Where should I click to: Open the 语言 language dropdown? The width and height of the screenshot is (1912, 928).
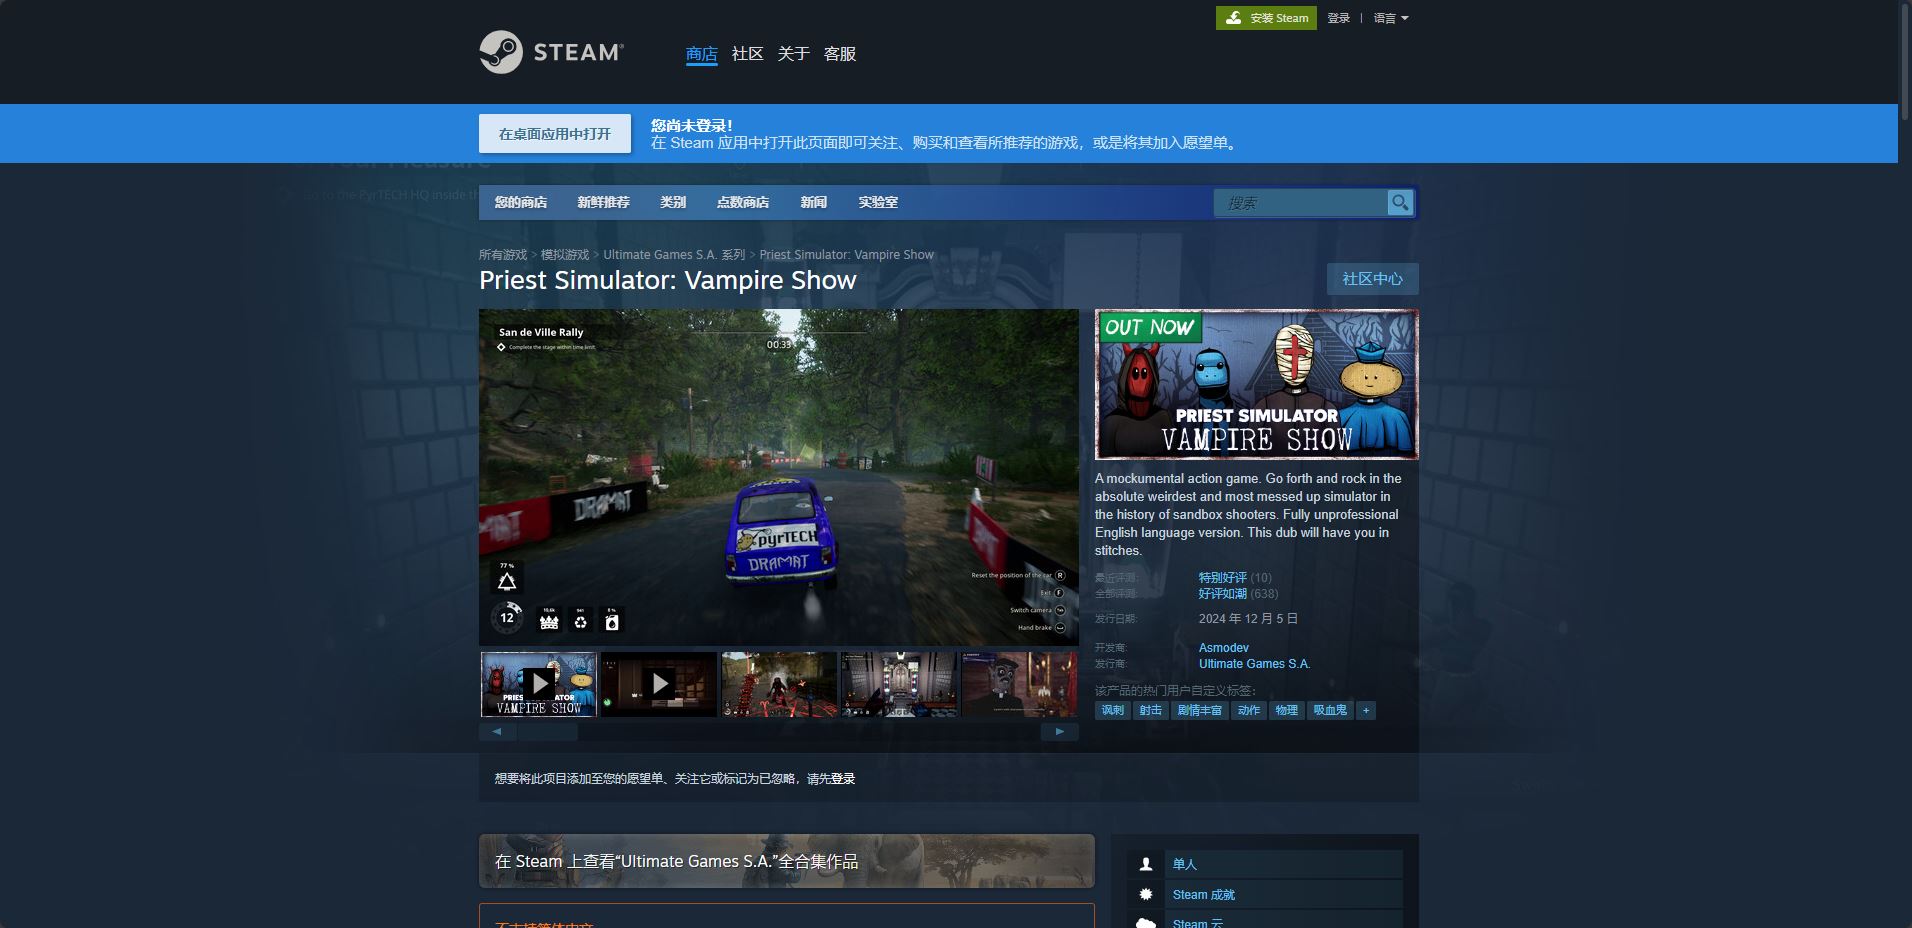click(x=1390, y=18)
